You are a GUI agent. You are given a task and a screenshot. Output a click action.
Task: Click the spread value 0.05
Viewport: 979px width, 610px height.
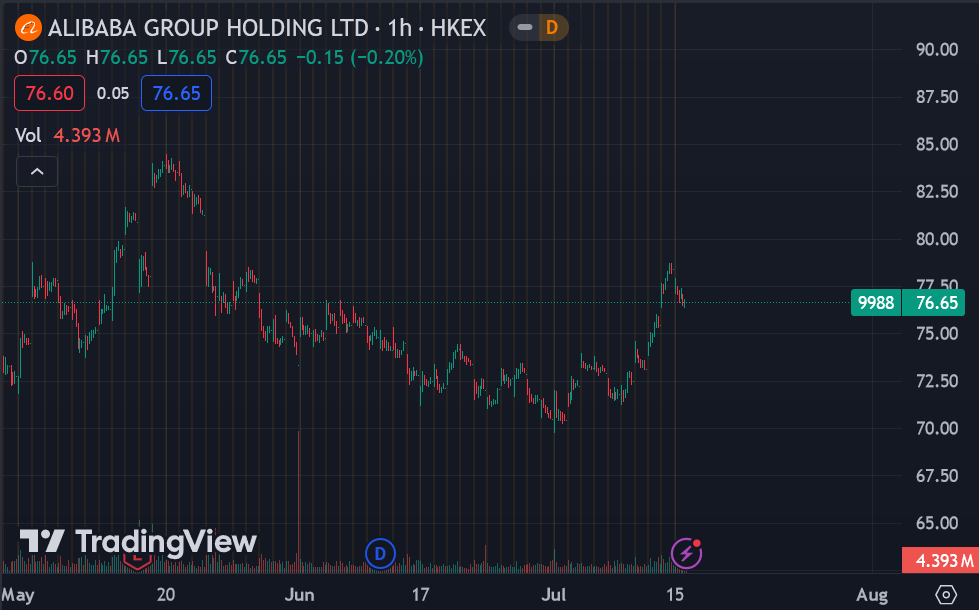pos(113,93)
